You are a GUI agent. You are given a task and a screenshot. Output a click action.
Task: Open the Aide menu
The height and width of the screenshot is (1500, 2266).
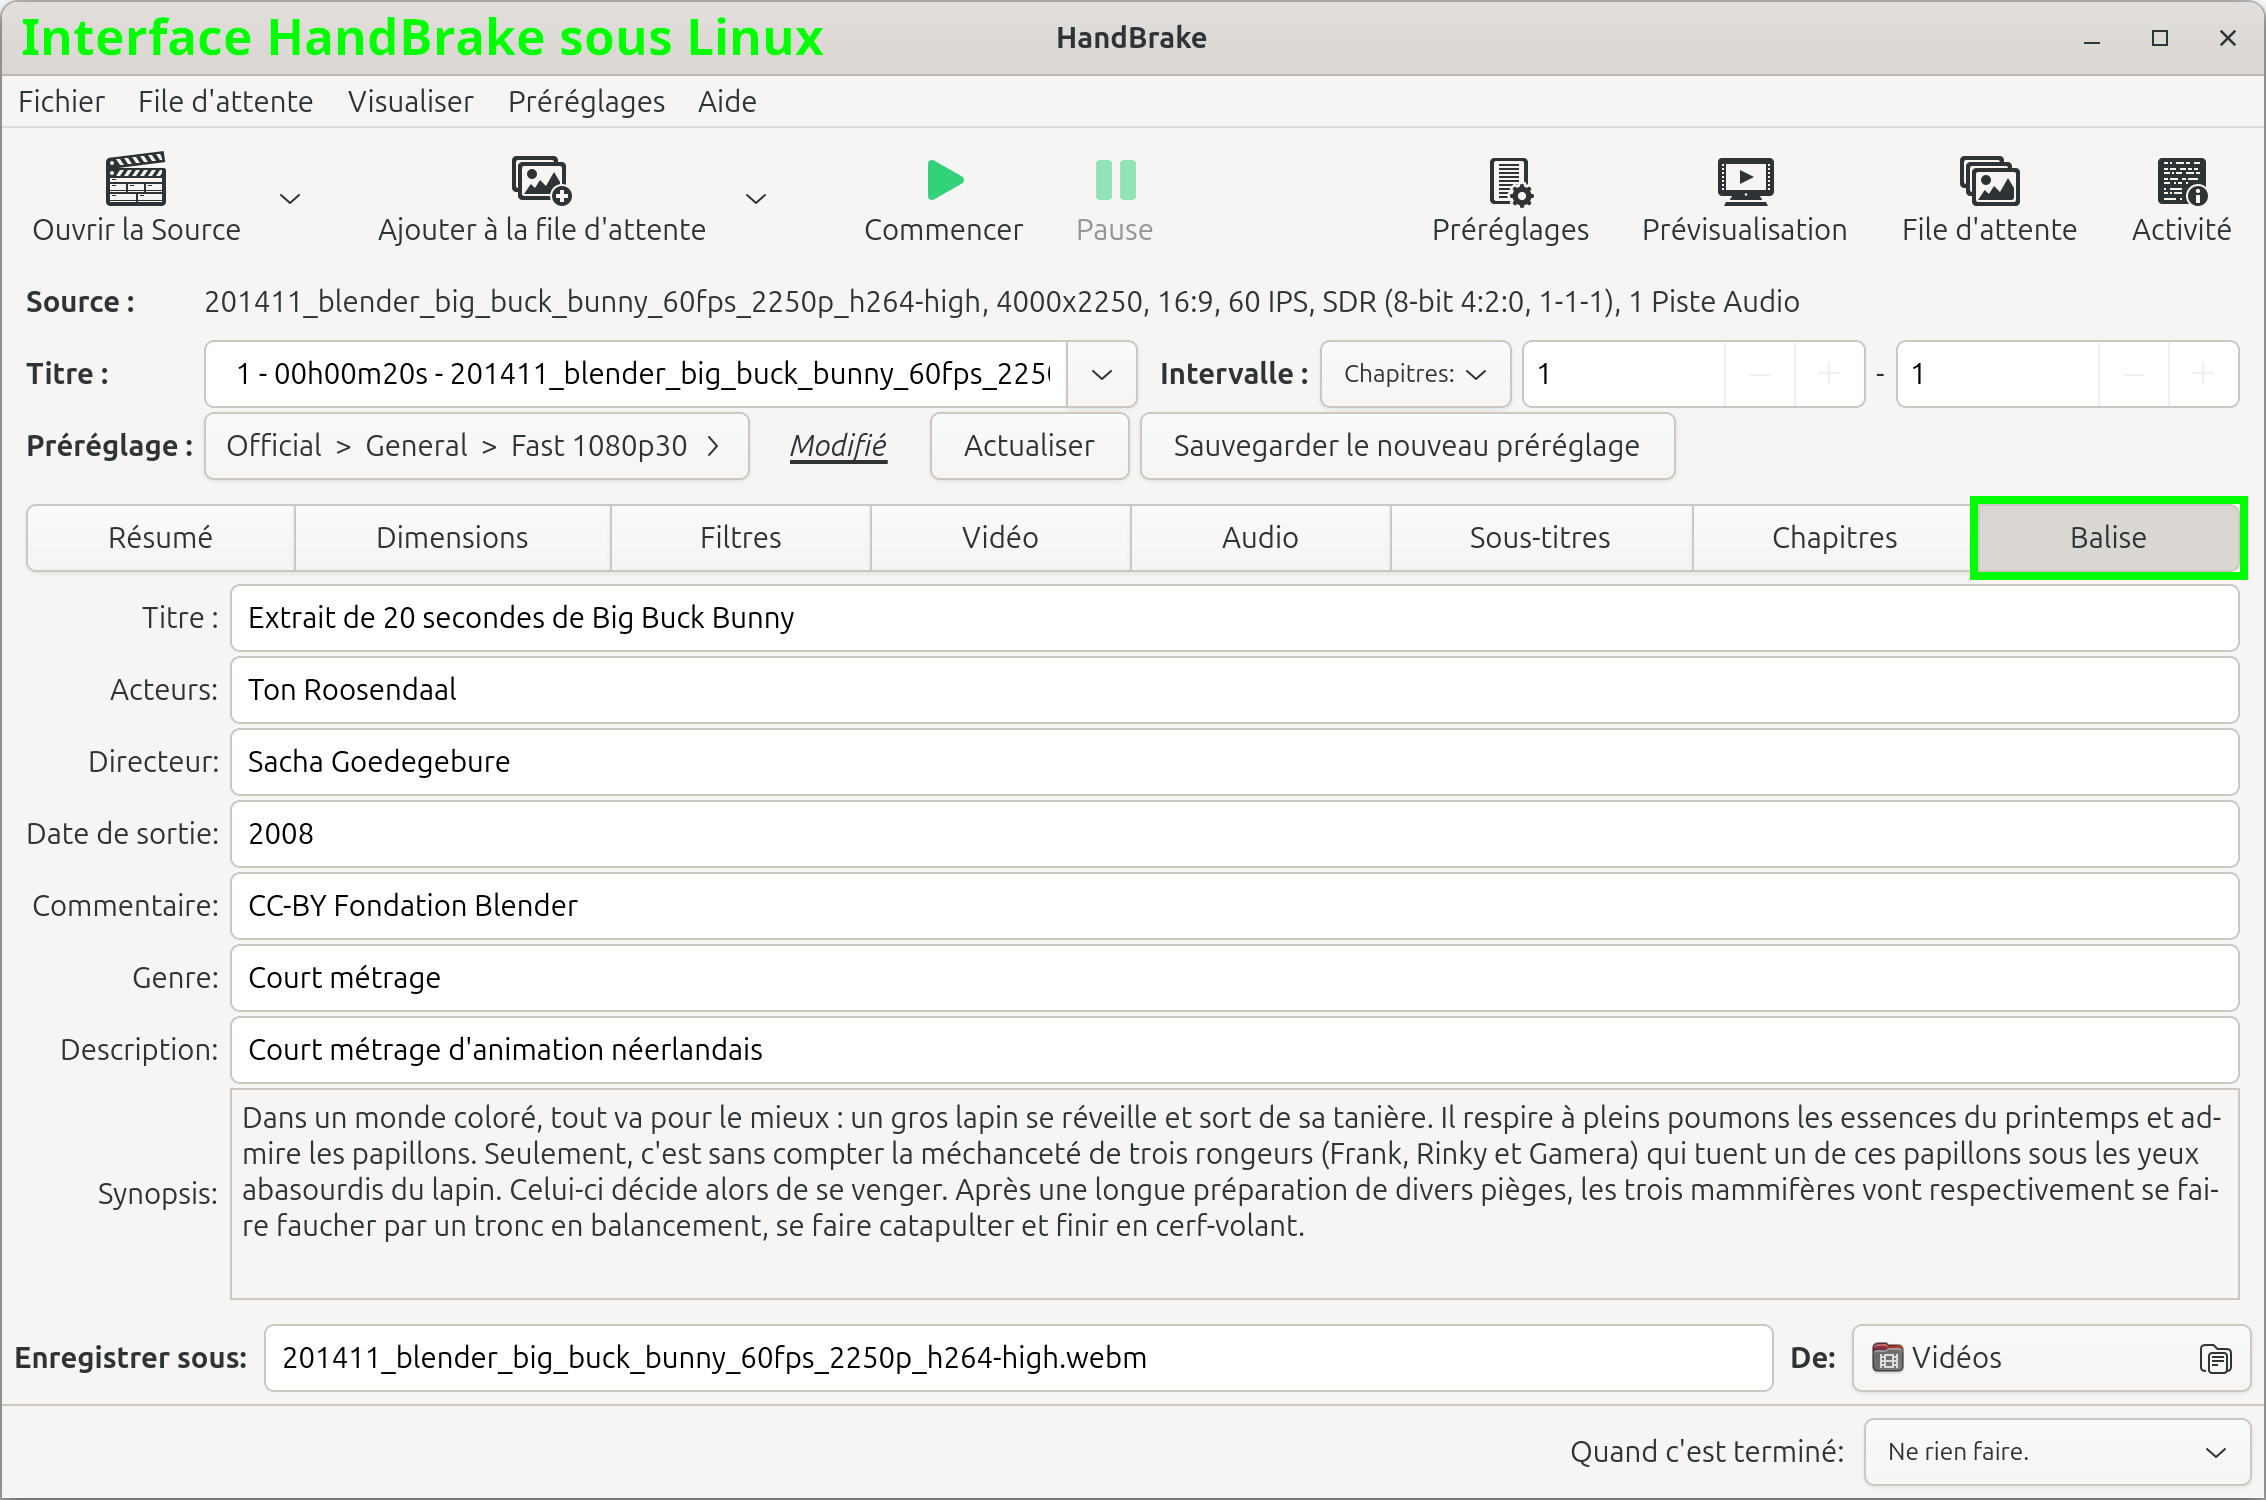click(x=727, y=101)
